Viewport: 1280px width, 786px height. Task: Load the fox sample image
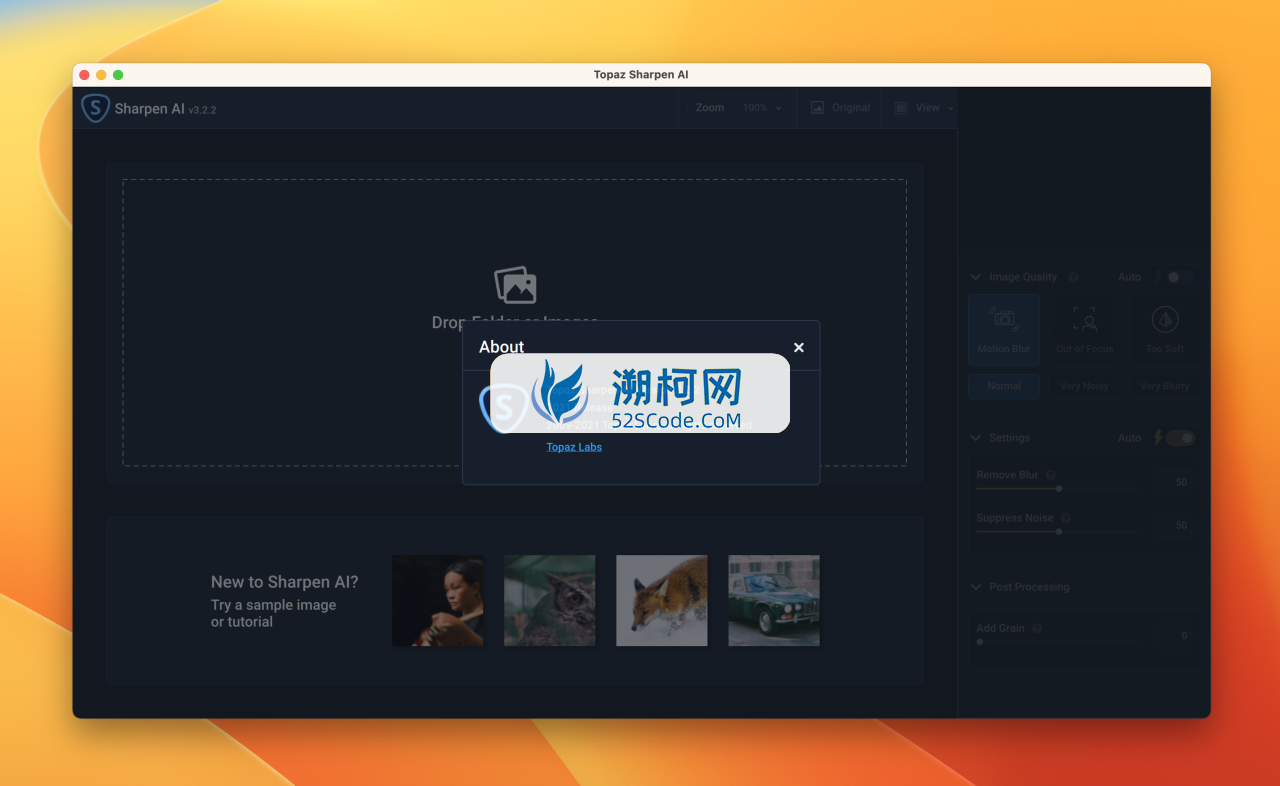pos(662,600)
